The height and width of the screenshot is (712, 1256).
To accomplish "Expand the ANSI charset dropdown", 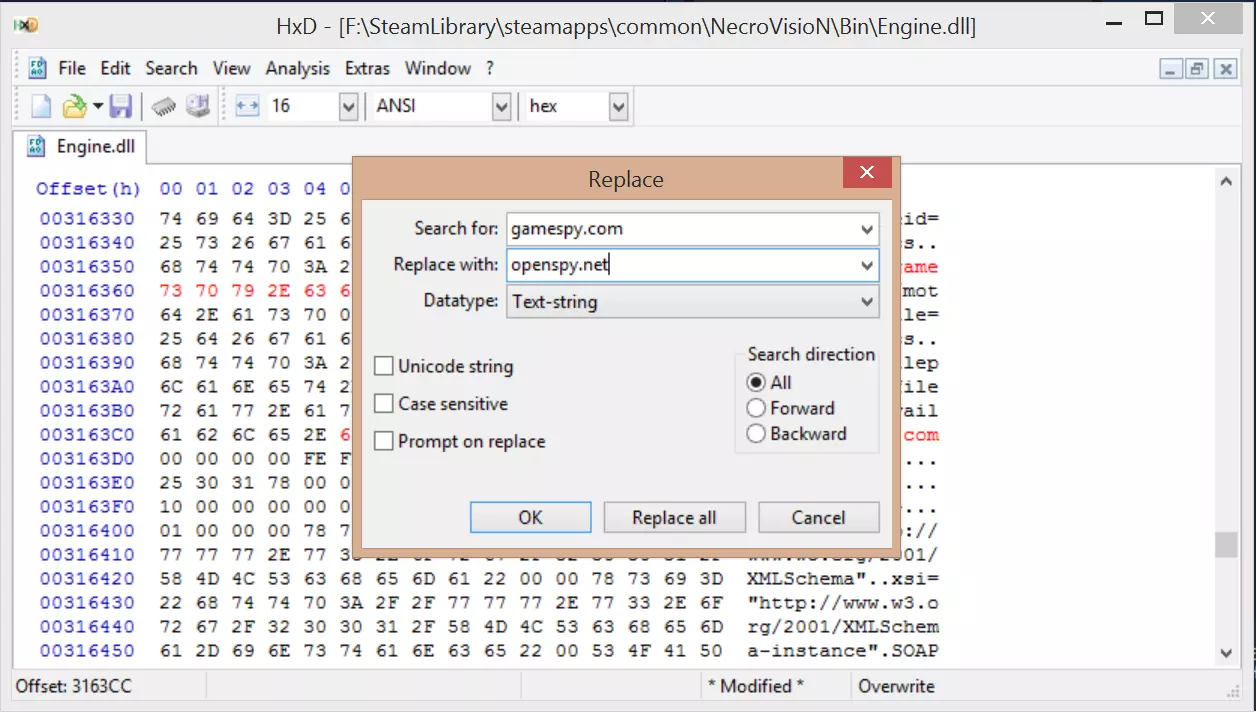I will 501,106.
